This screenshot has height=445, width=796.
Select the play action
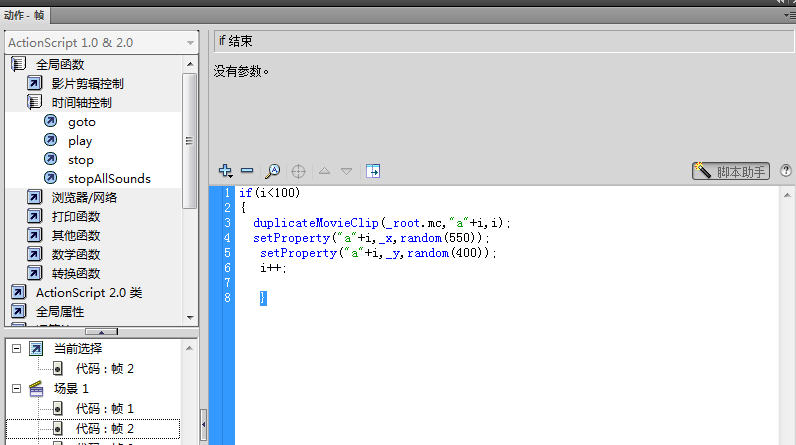pos(80,141)
